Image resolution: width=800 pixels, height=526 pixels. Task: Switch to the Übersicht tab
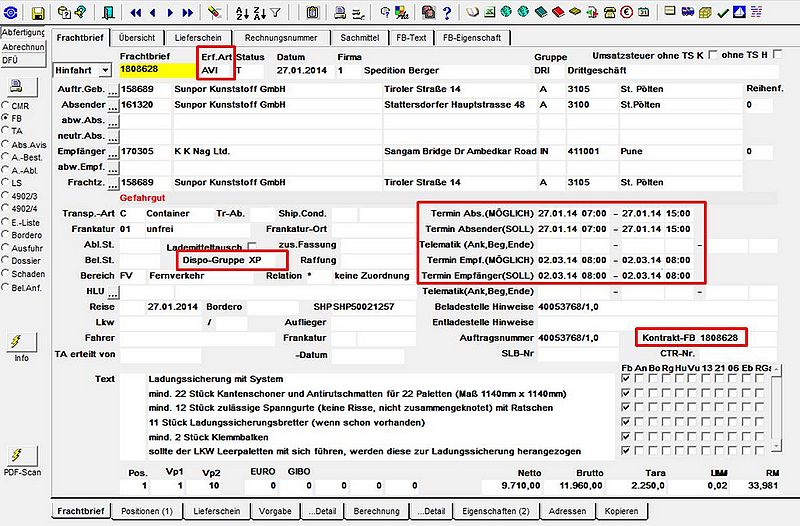tap(137, 38)
